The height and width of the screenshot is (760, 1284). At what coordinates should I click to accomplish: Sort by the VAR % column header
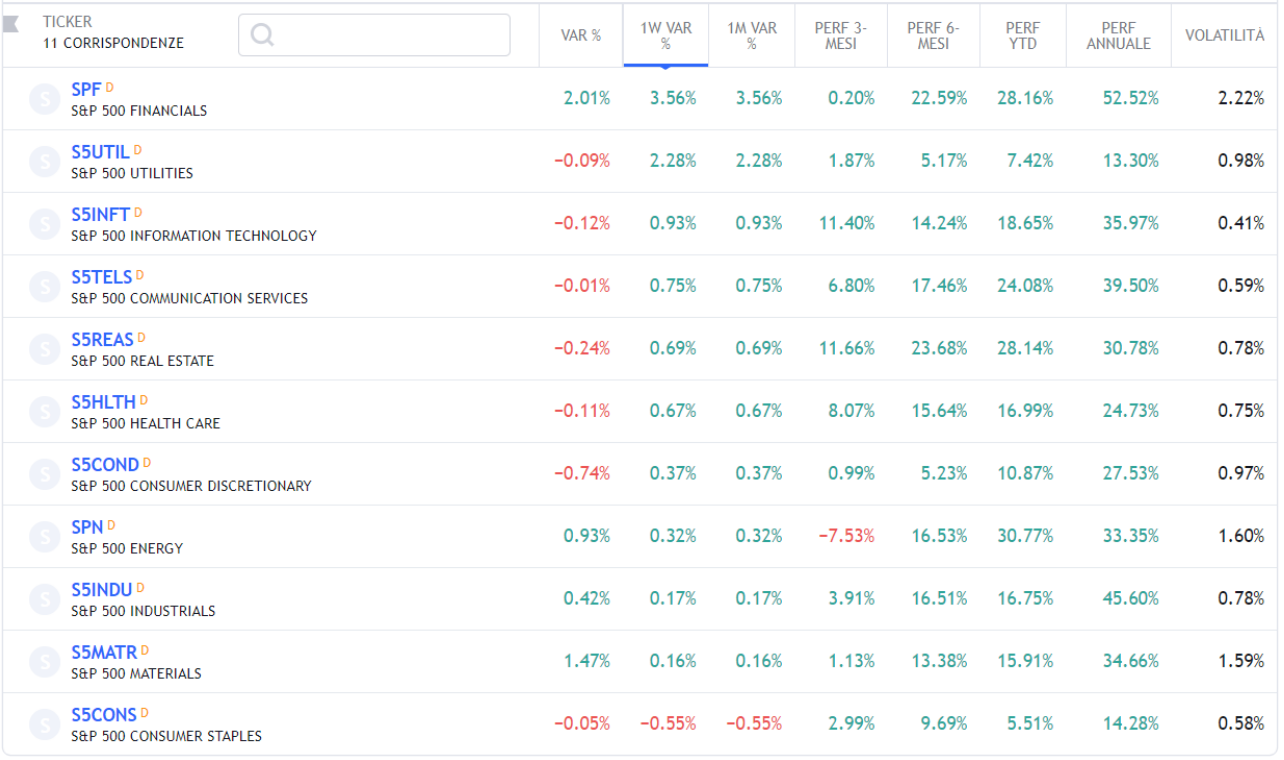(581, 35)
